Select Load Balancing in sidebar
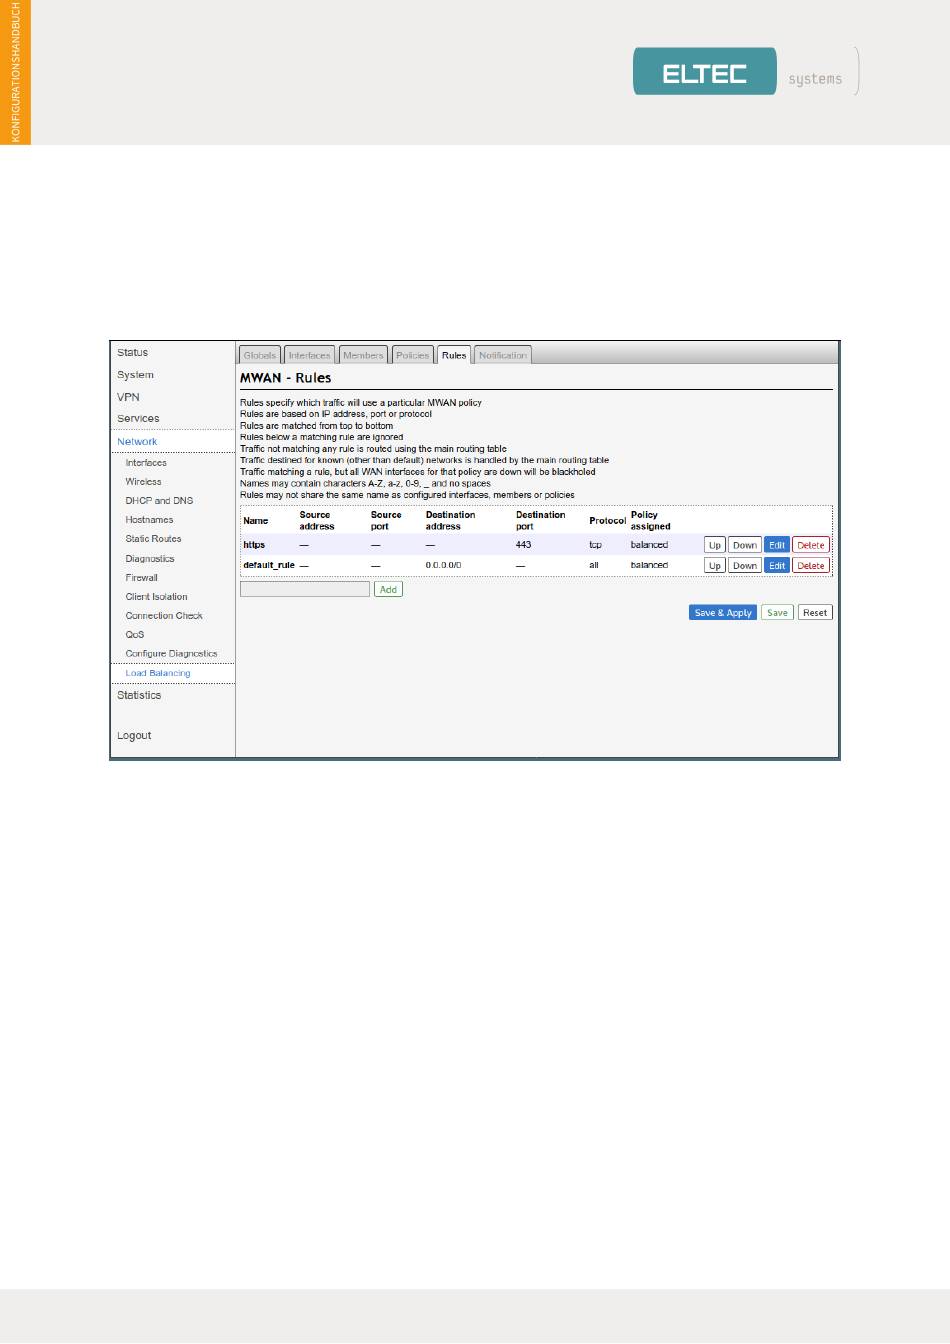Image resolution: width=950 pixels, height=1344 pixels. click(157, 673)
